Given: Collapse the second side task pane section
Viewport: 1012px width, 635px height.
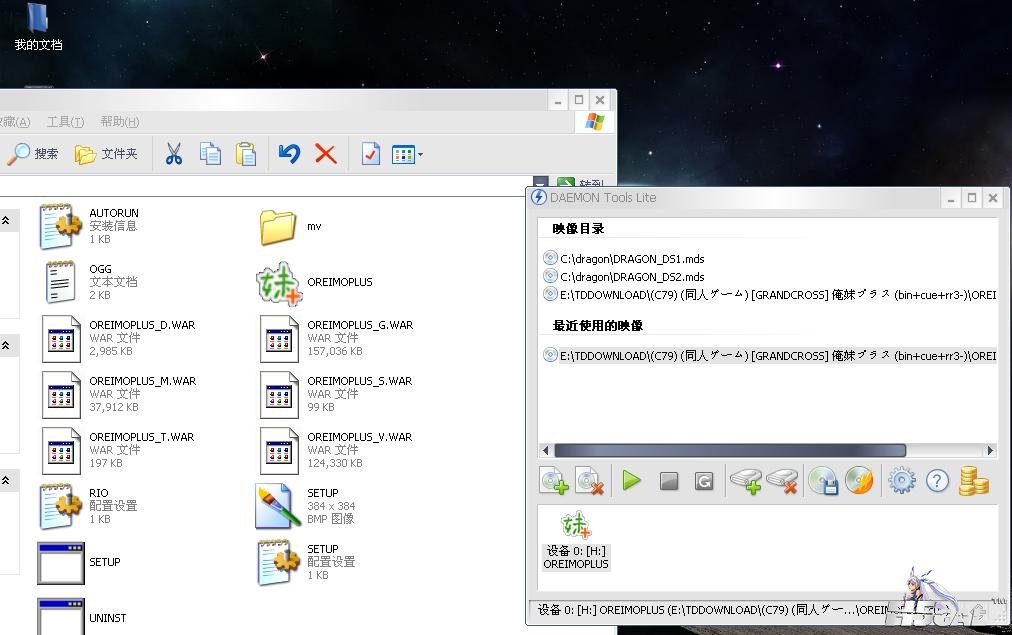Looking at the screenshot, I should pyautogui.click(x=5, y=345).
